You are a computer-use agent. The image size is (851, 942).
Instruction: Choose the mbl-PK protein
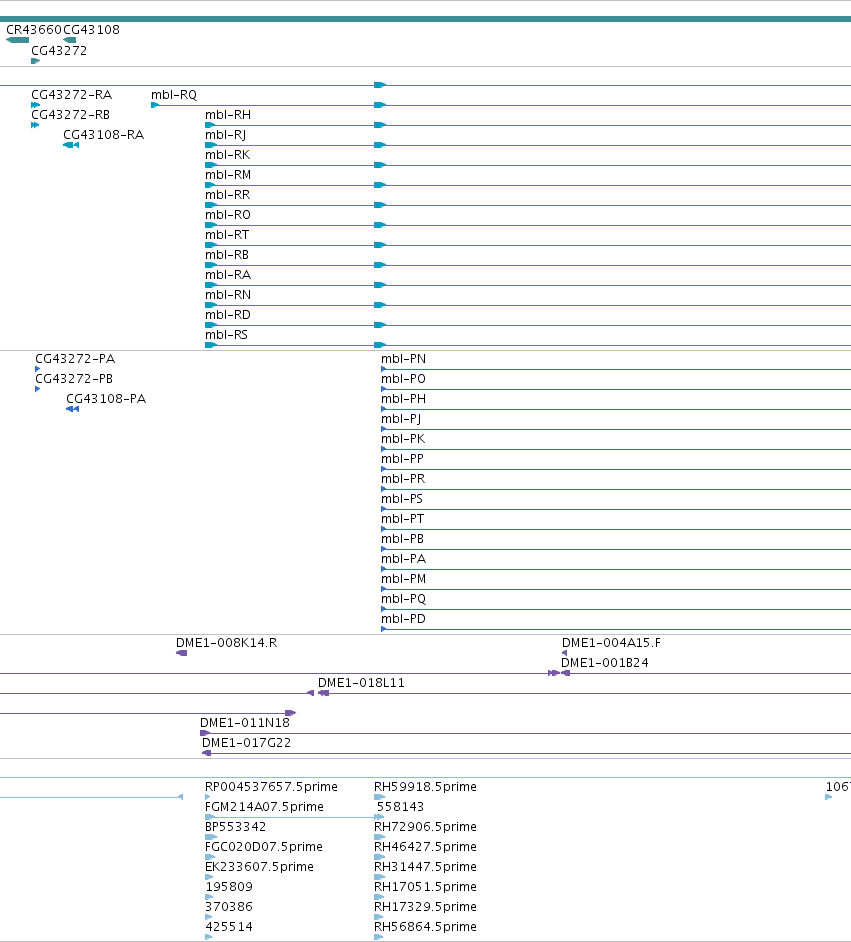403,439
